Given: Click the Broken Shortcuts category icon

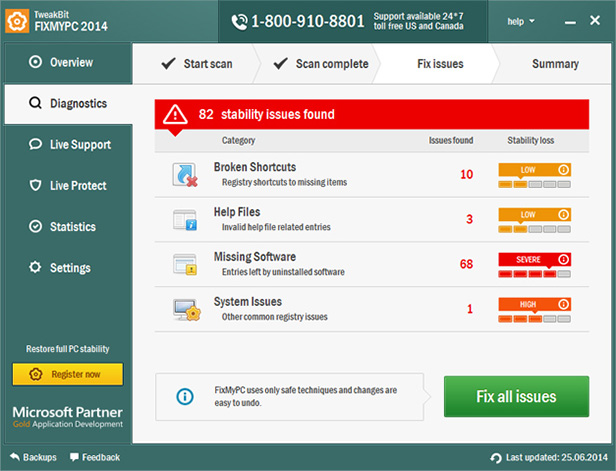Looking at the screenshot, I should [185, 175].
